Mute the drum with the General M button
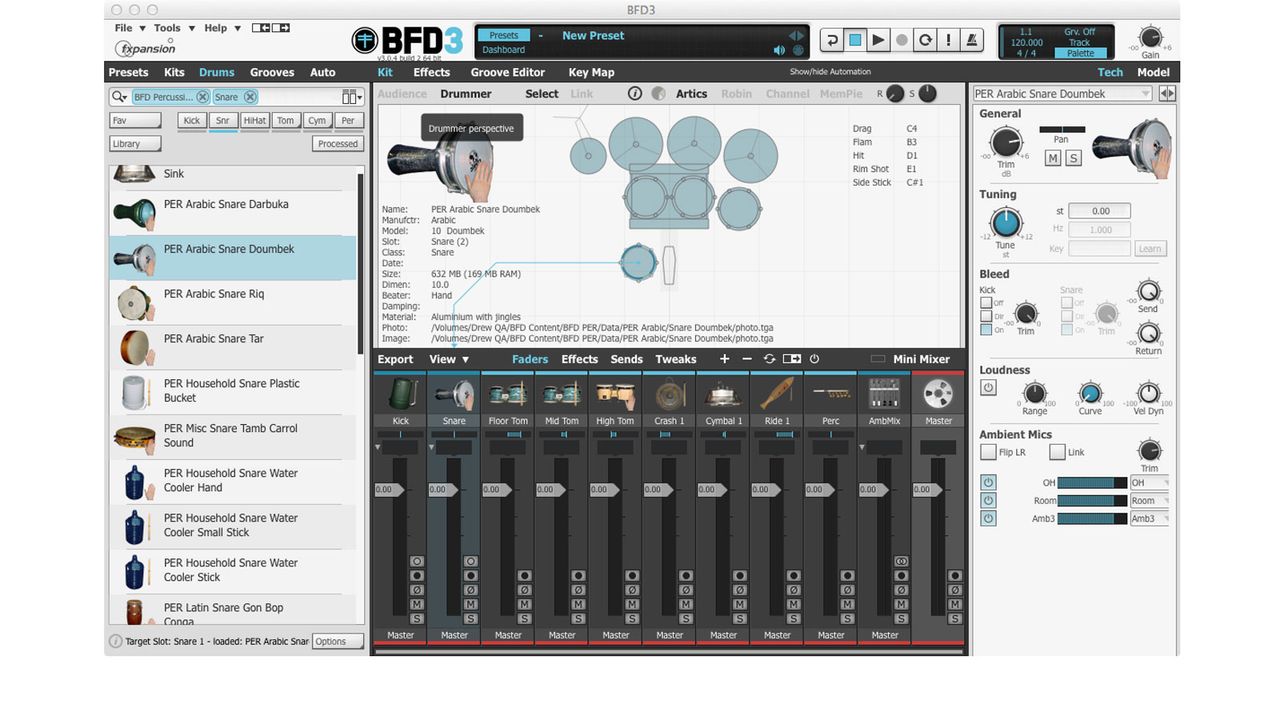The width and height of the screenshot is (1280, 720). point(1053,158)
